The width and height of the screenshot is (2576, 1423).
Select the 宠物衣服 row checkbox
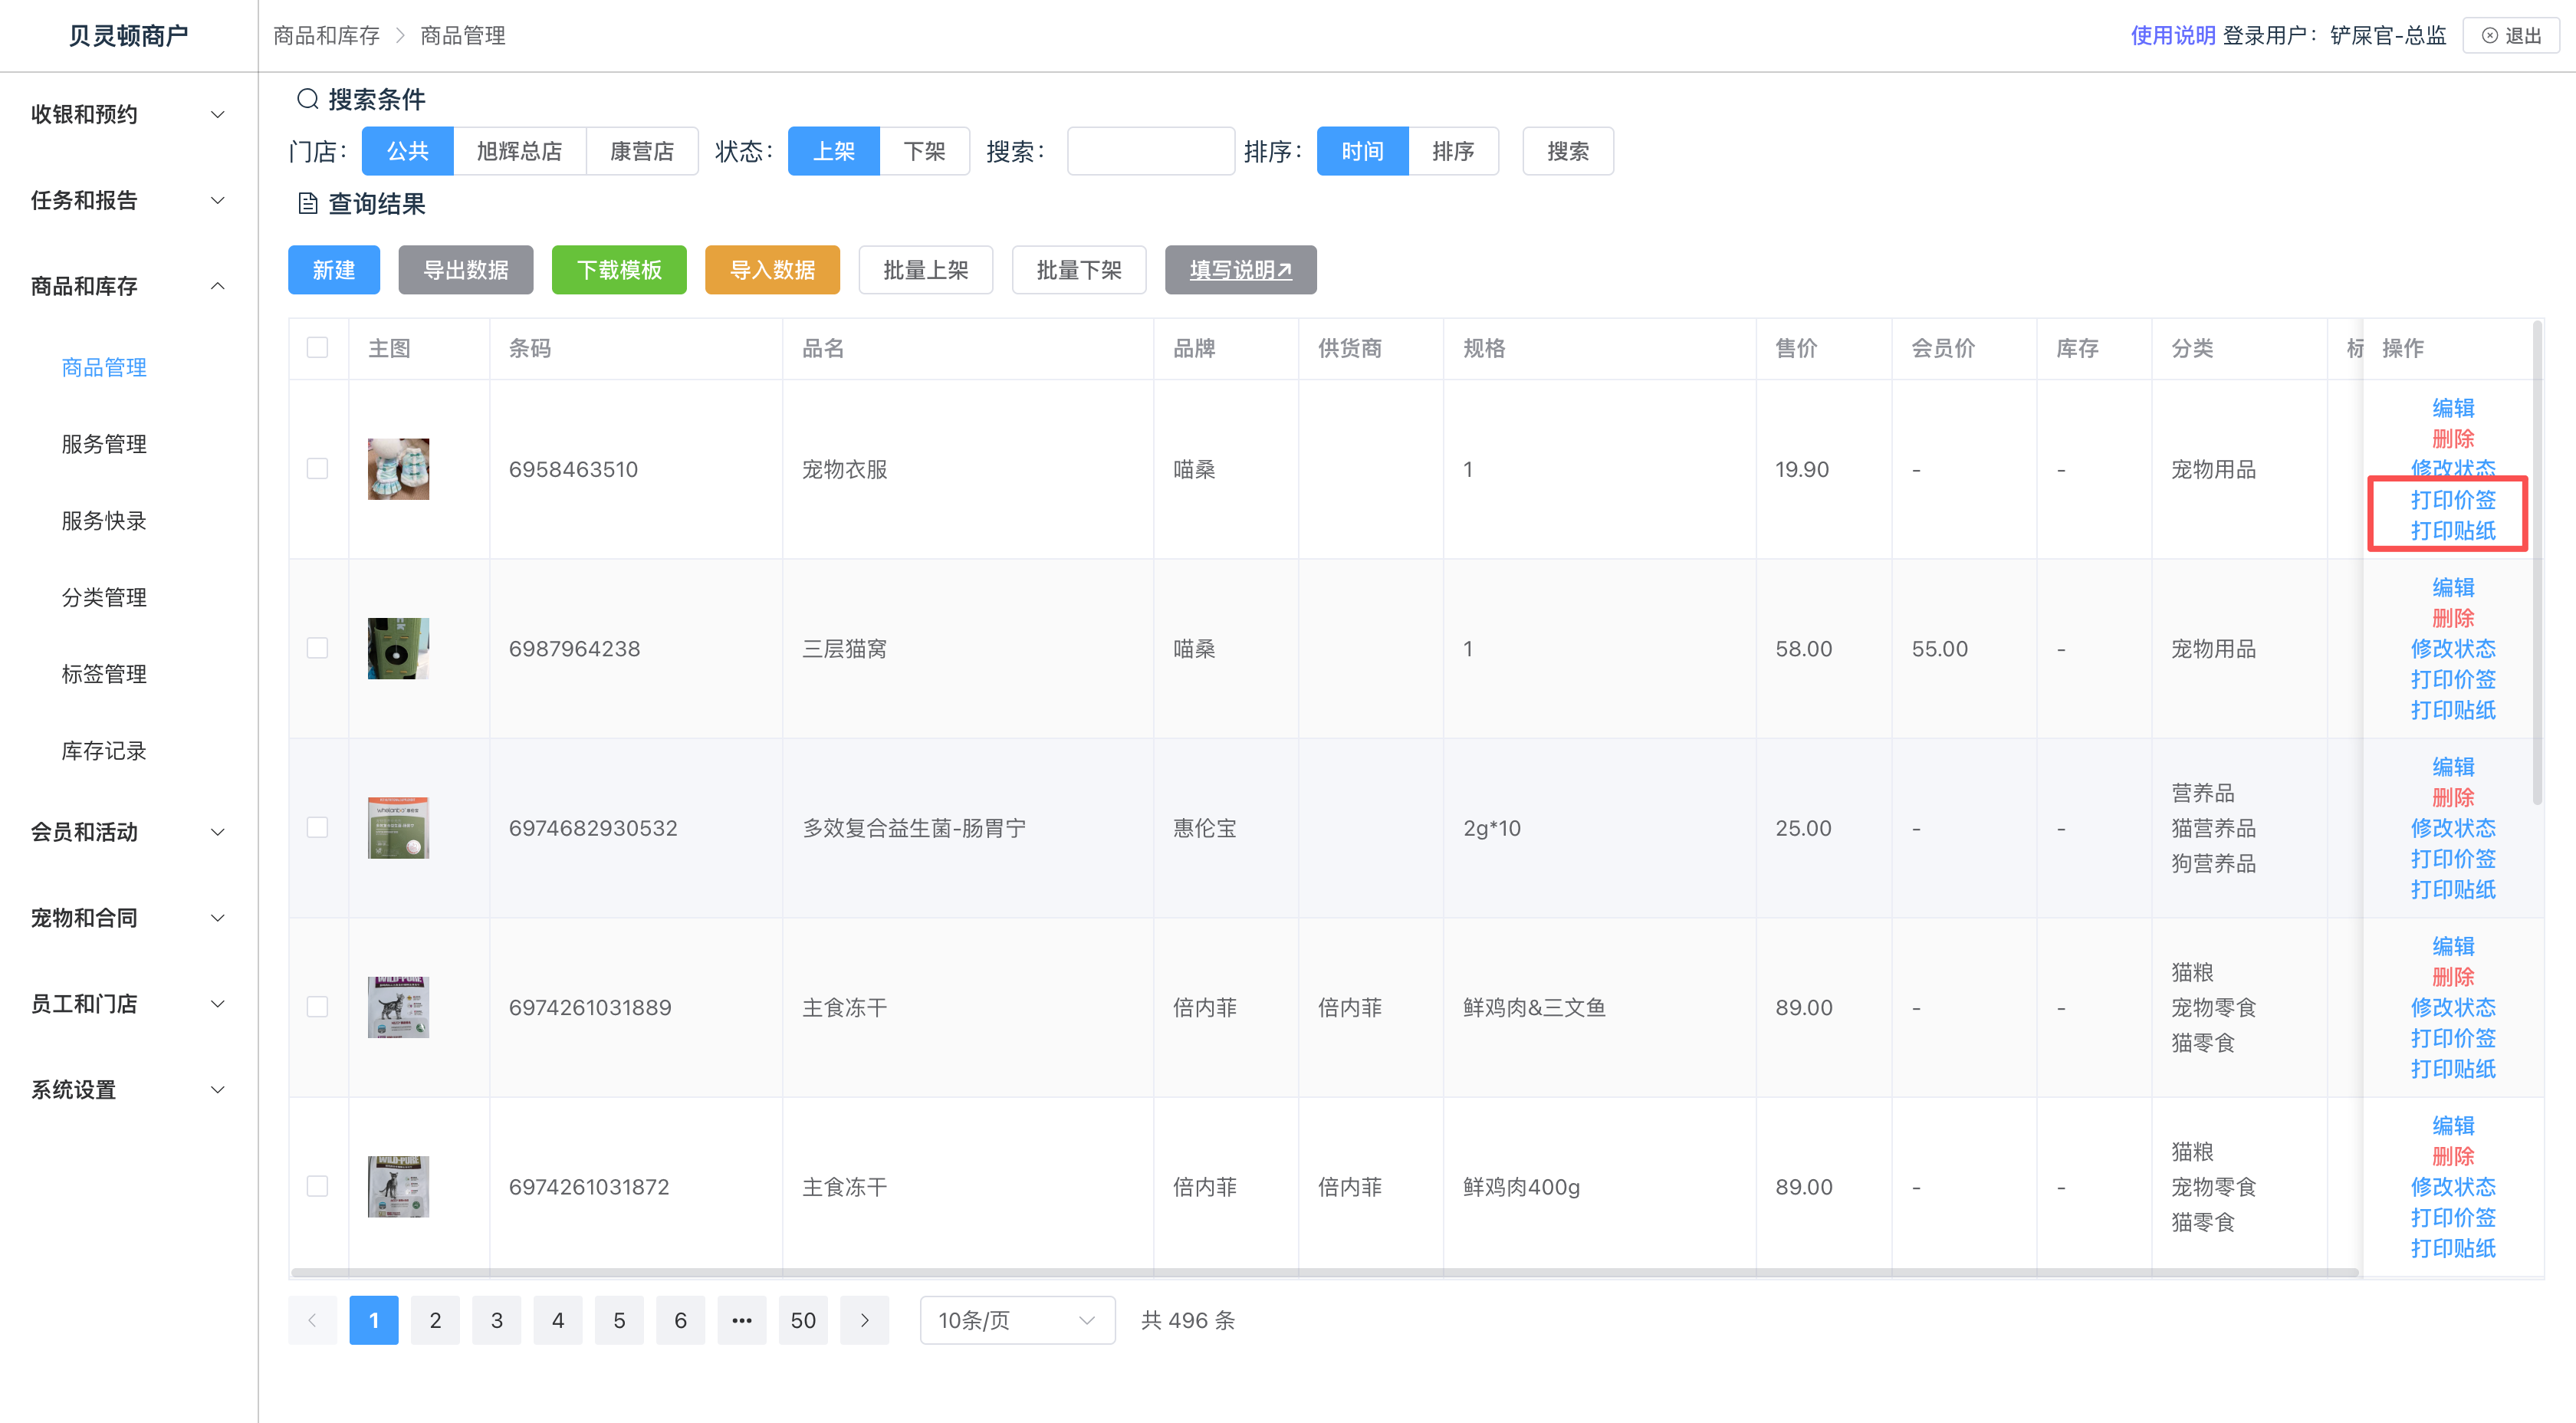[317, 469]
